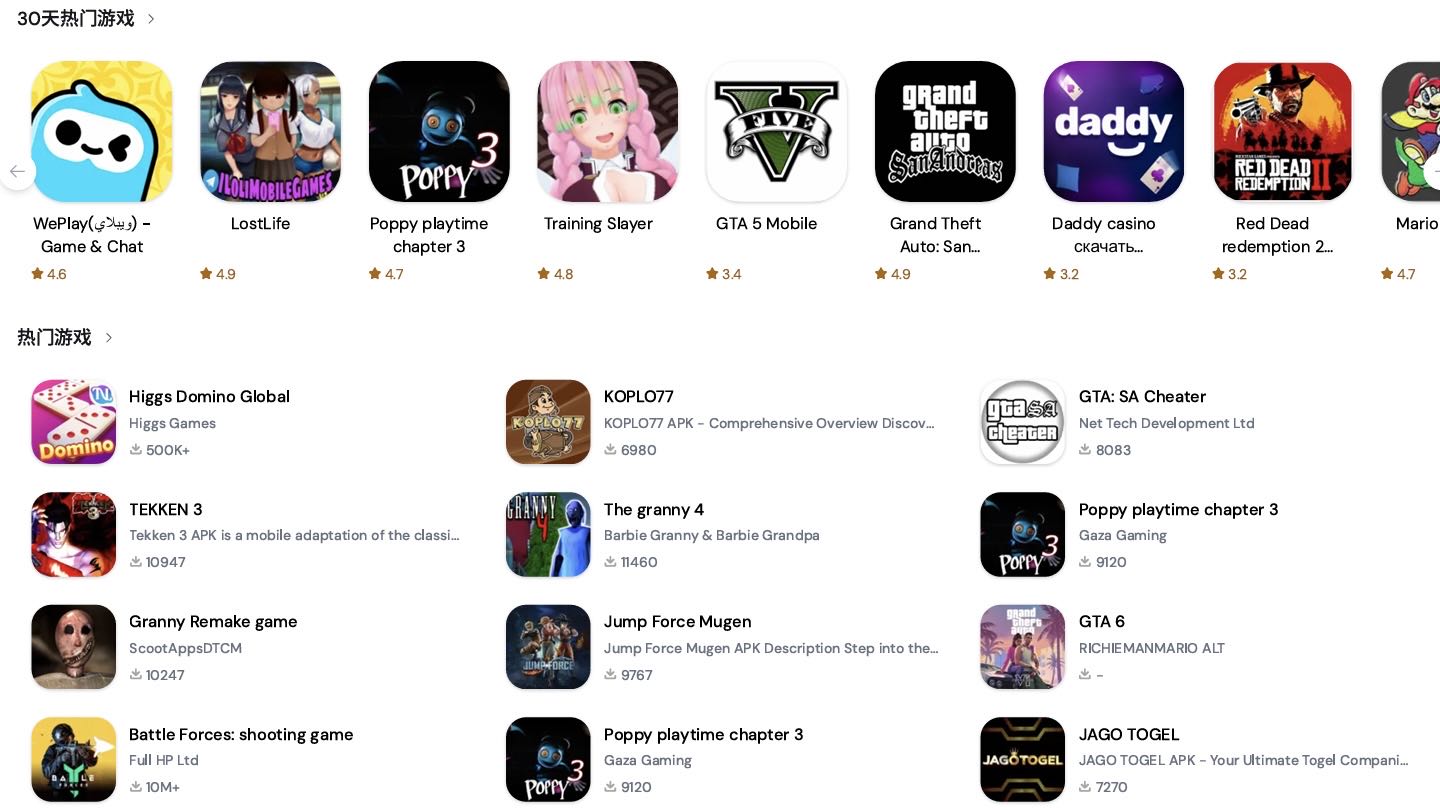Go to previous games with left arrow
This screenshot has width=1440, height=810.
pos(17,172)
